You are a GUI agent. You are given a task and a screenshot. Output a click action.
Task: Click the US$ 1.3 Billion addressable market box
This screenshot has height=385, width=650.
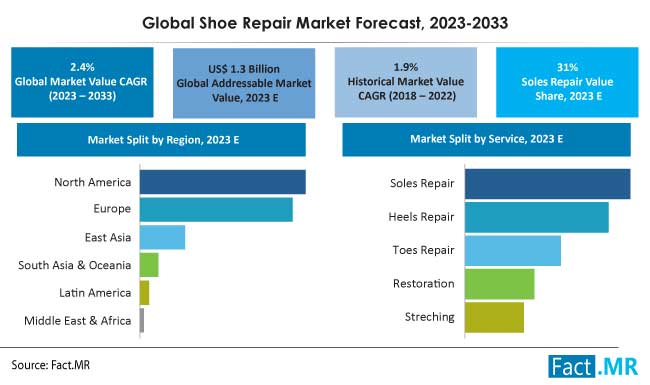[x=244, y=83]
